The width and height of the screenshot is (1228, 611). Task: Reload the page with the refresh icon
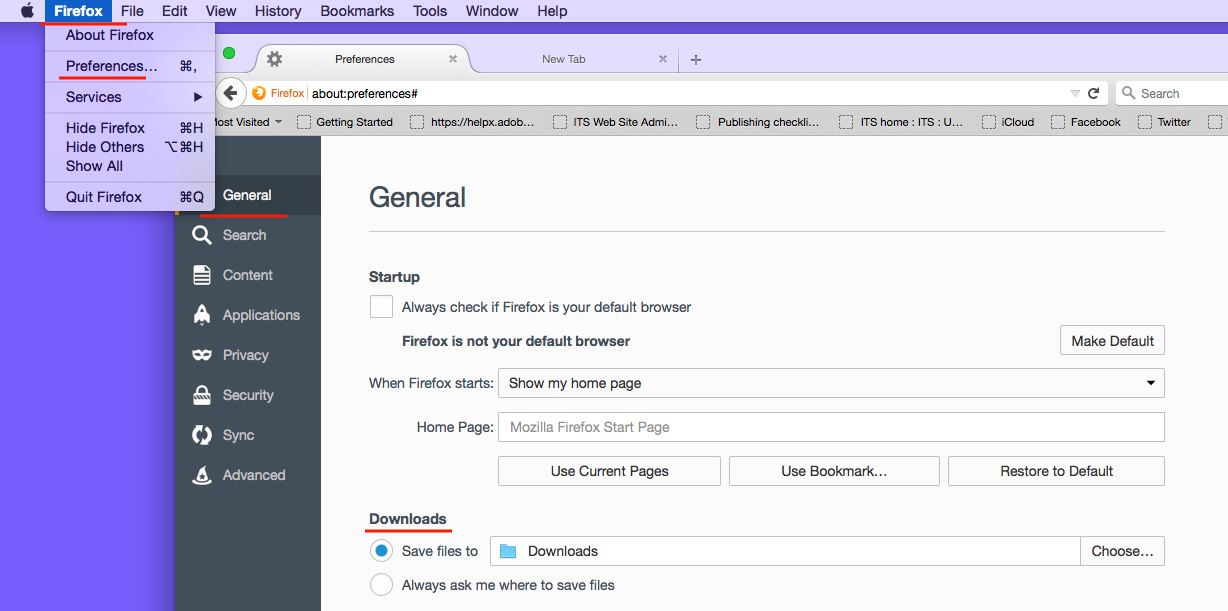pyautogui.click(x=1094, y=93)
